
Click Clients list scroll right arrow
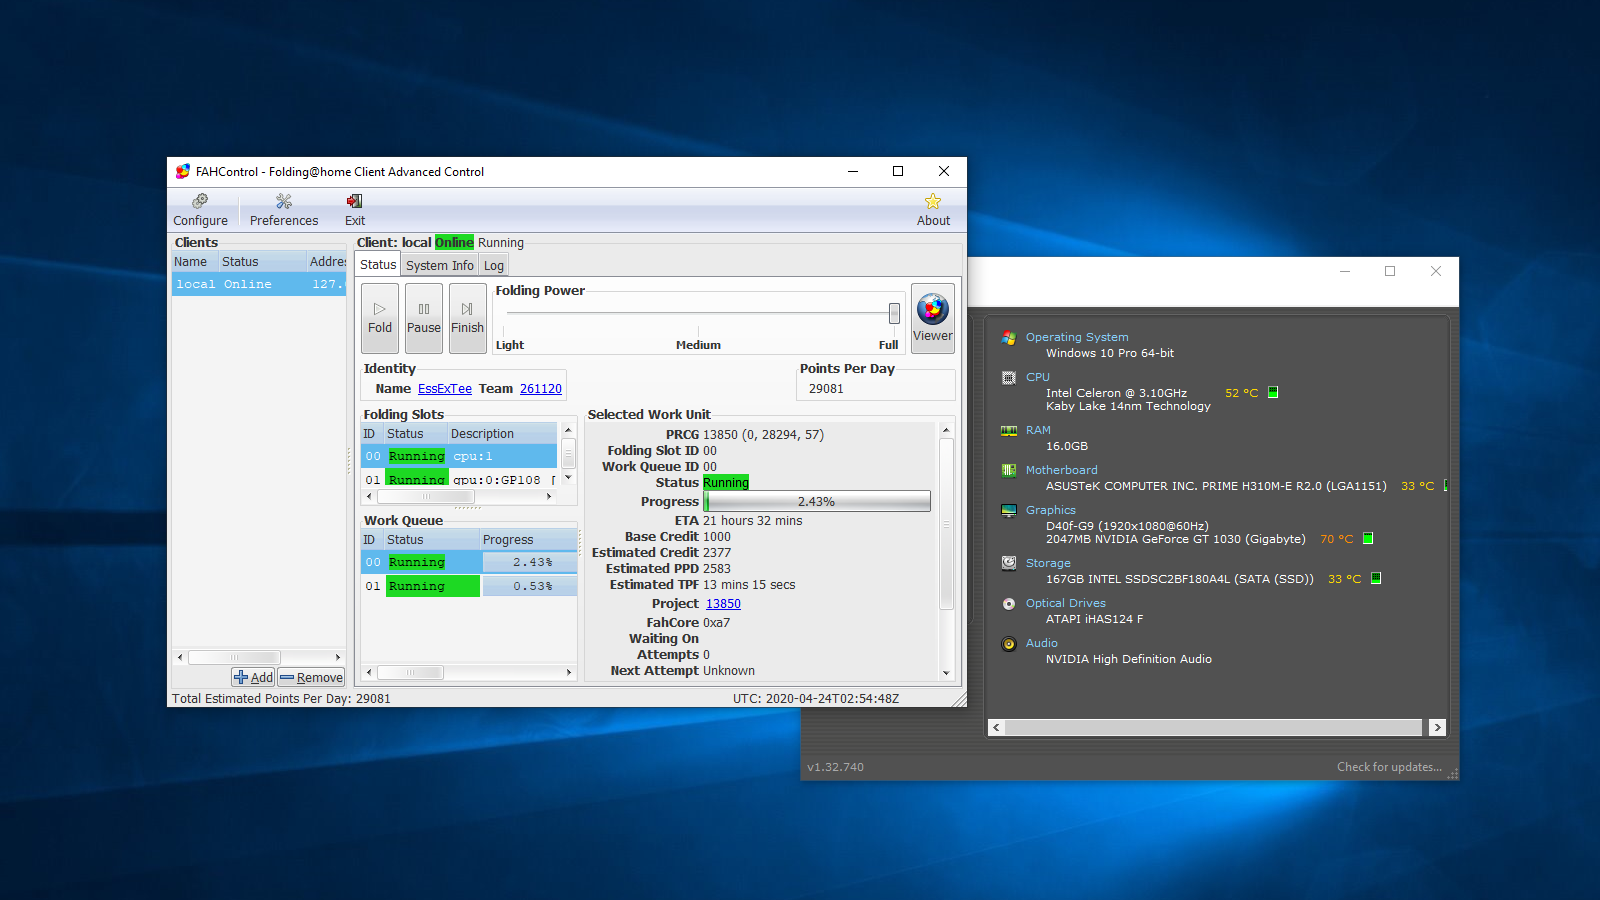pos(338,657)
